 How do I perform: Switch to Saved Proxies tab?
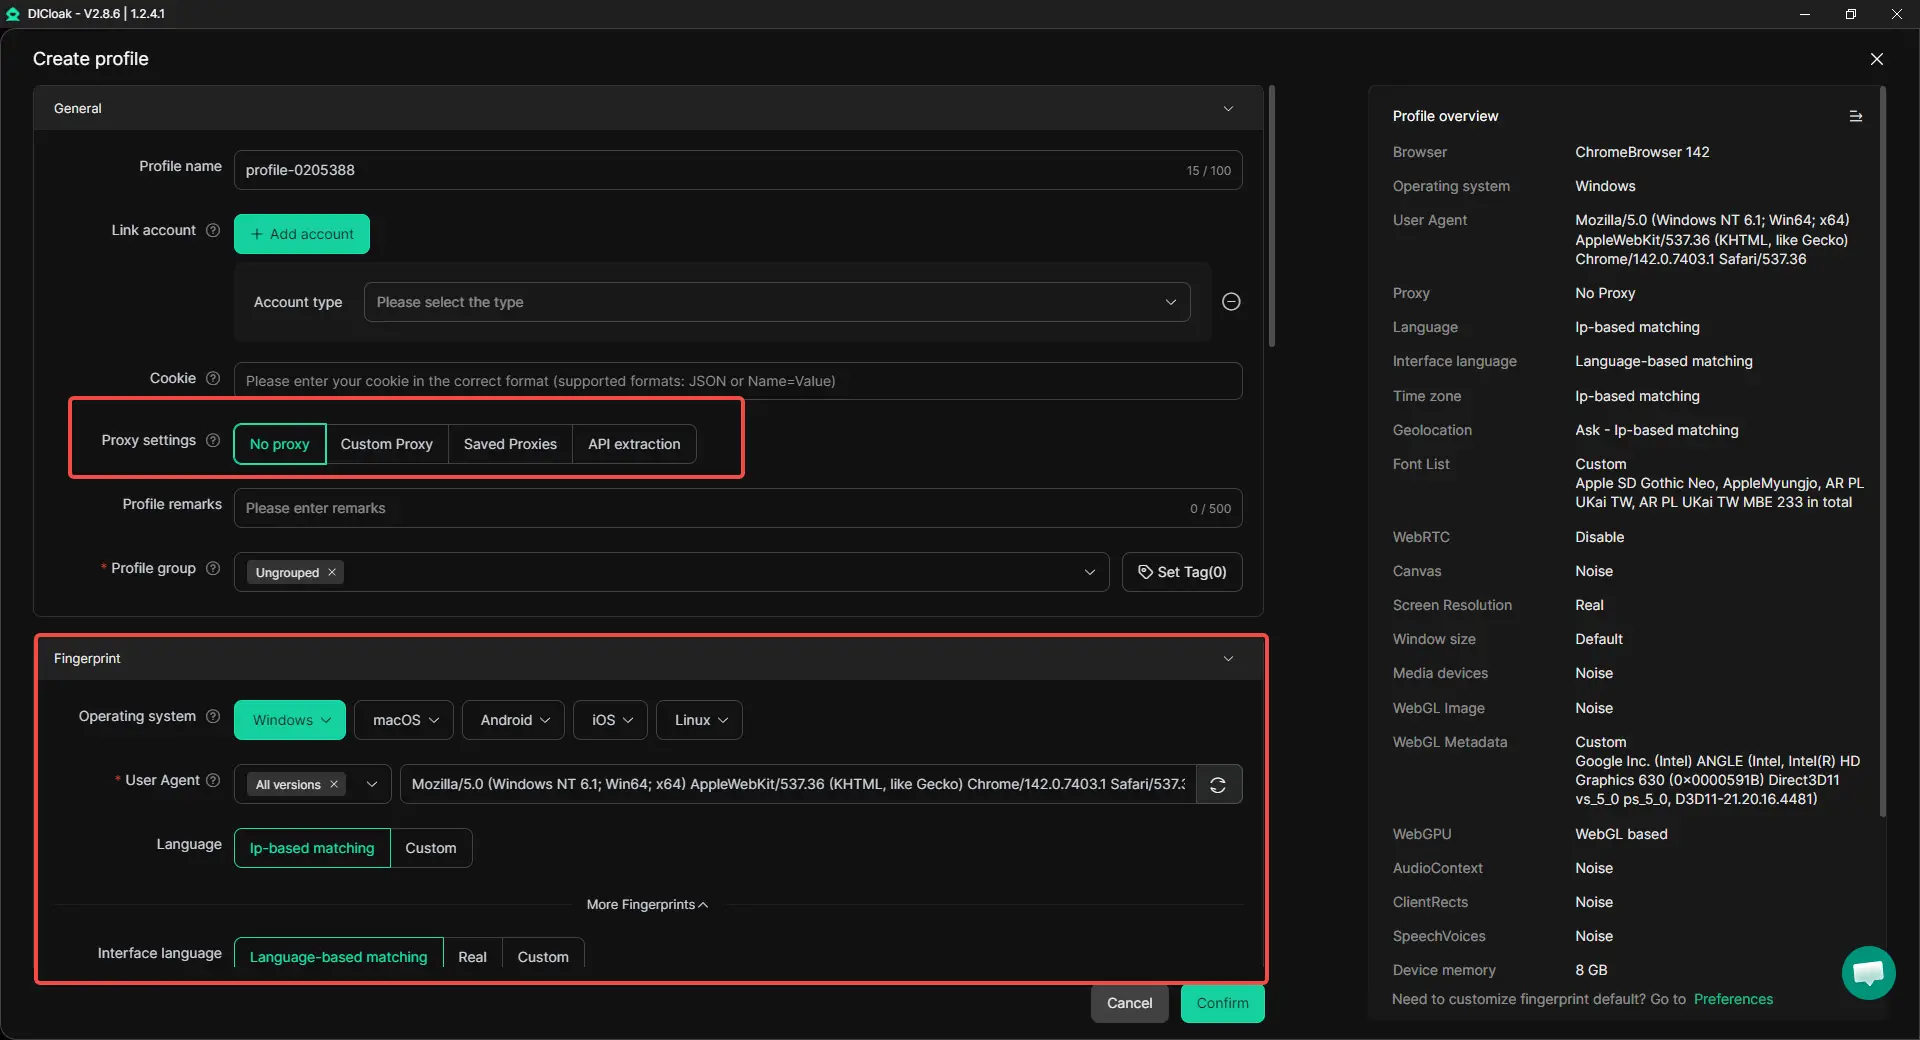[510, 445]
